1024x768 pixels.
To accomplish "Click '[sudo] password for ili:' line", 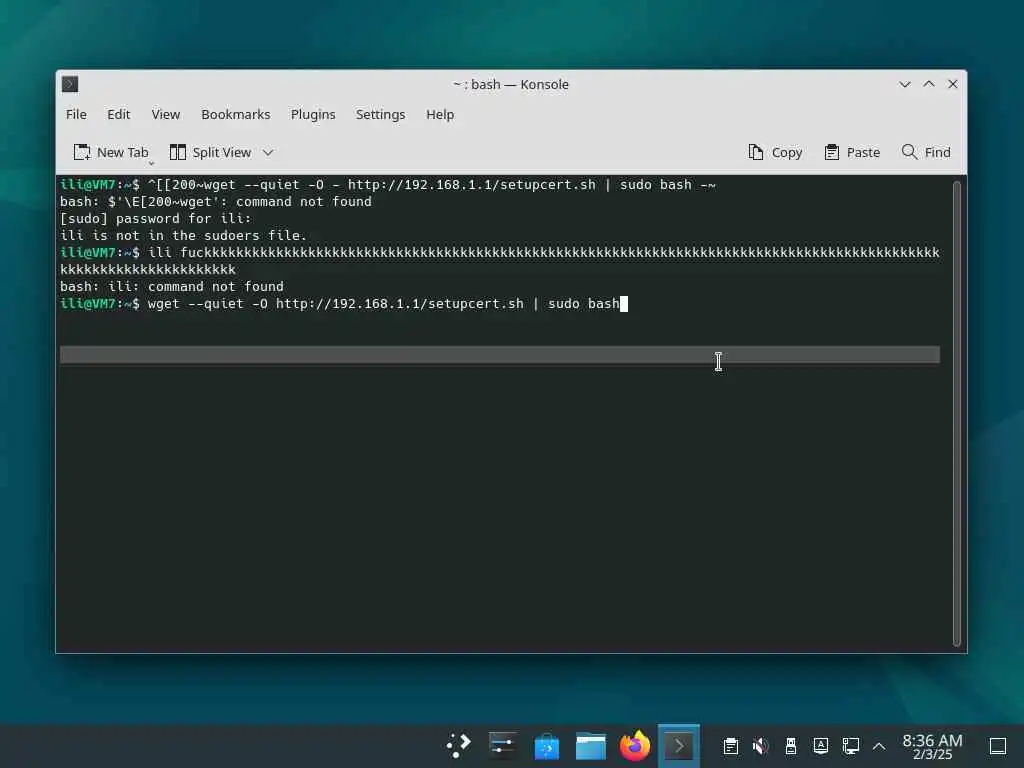I will (155, 219).
